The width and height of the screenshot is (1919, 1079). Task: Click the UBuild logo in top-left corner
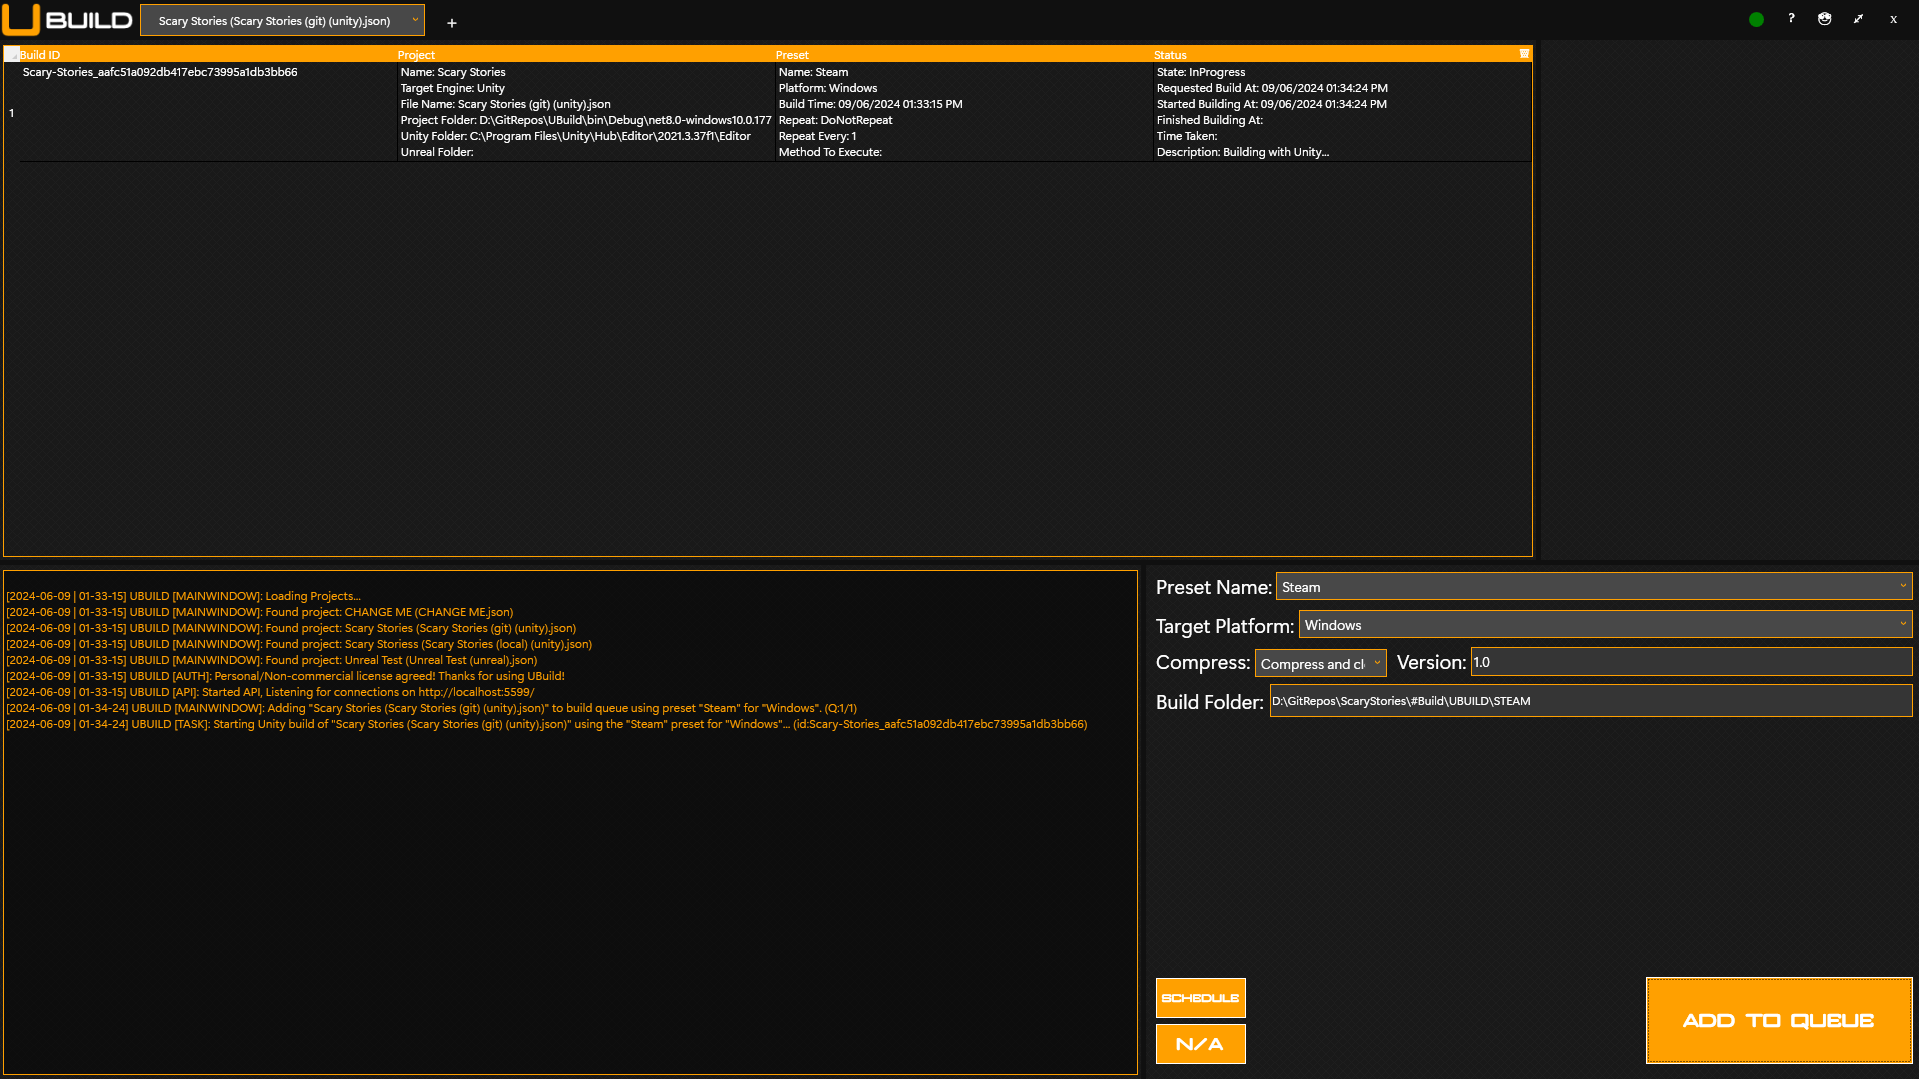[x=67, y=20]
